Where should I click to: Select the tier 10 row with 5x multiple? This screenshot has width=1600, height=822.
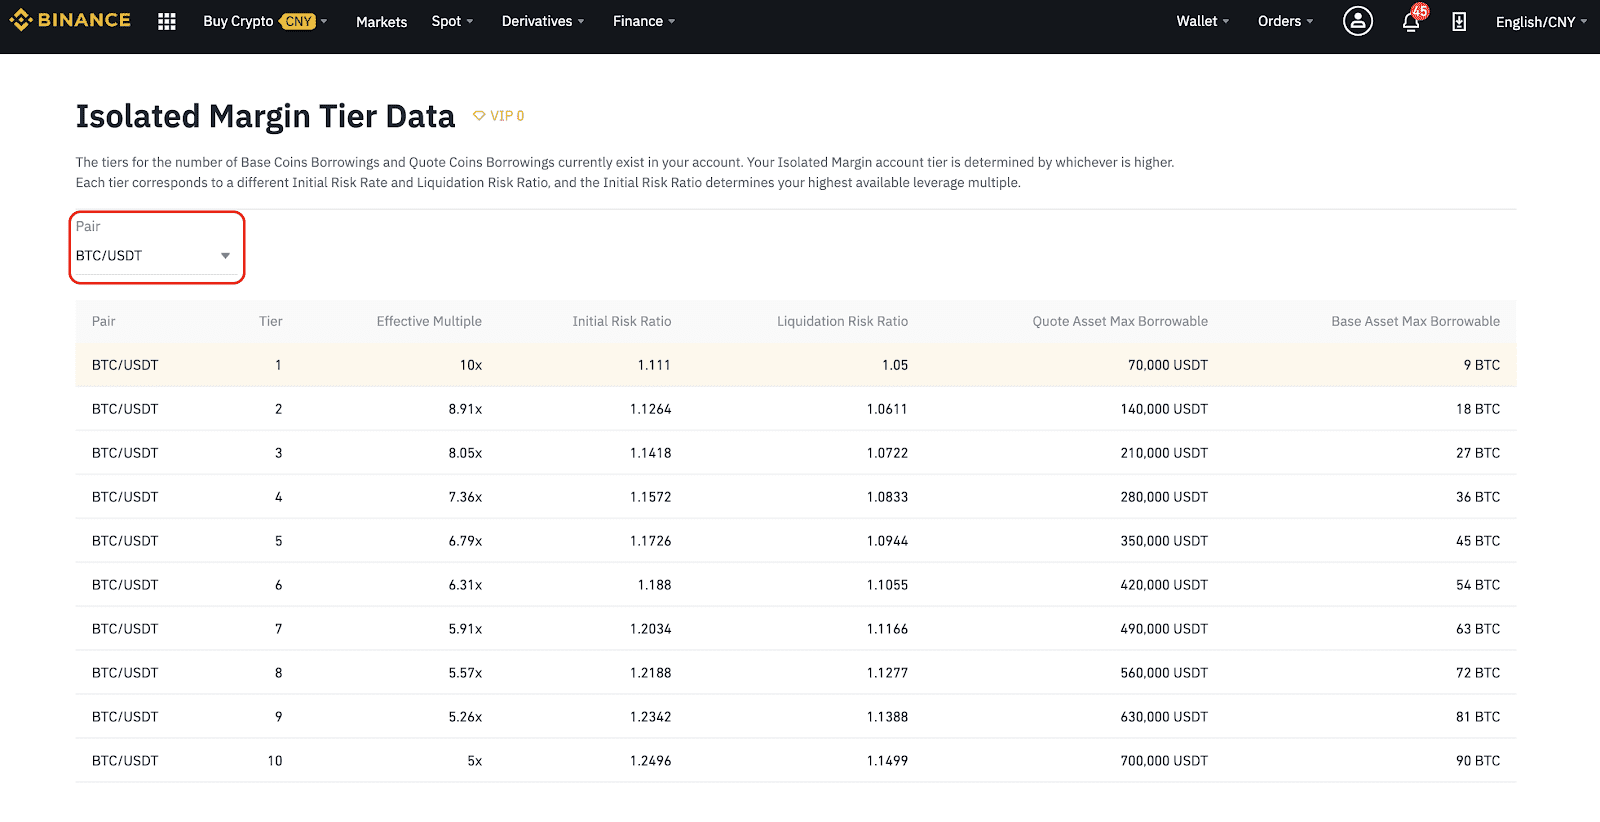(x=796, y=761)
